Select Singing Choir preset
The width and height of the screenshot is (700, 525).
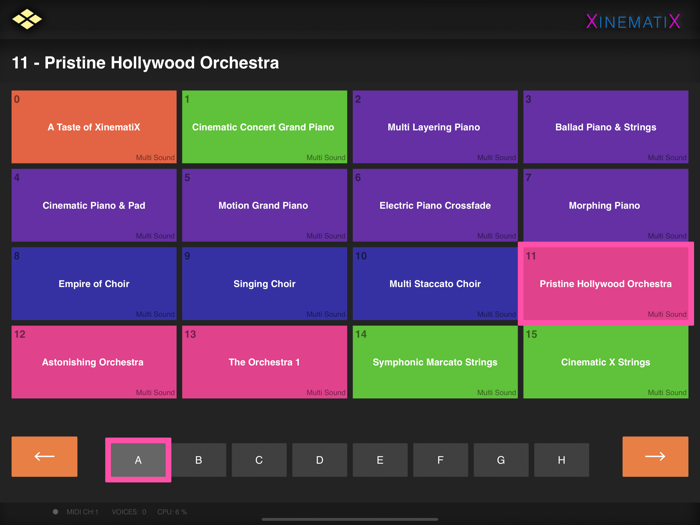pyautogui.click(x=264, y=283)
